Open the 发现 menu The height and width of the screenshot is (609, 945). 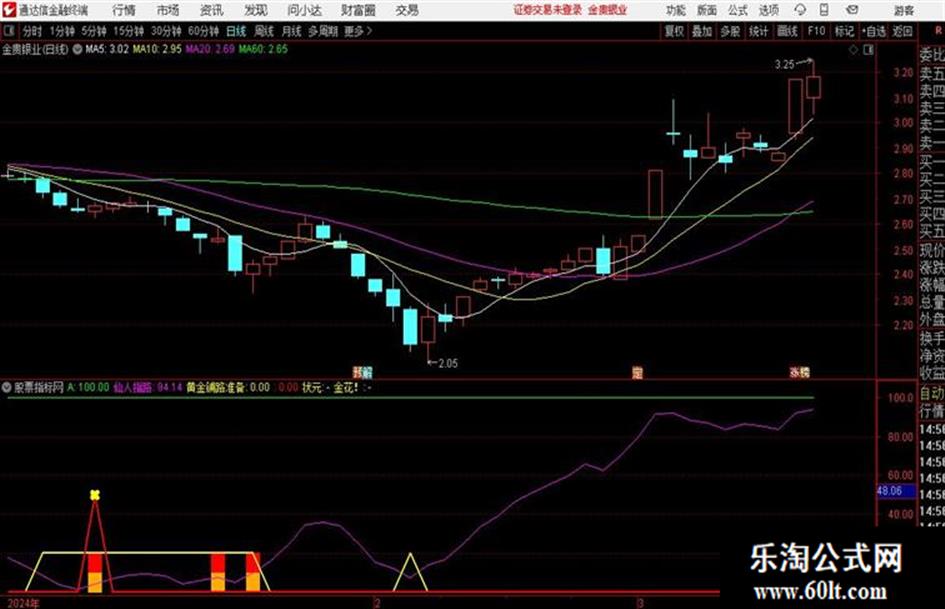click(x=256, y=10)
